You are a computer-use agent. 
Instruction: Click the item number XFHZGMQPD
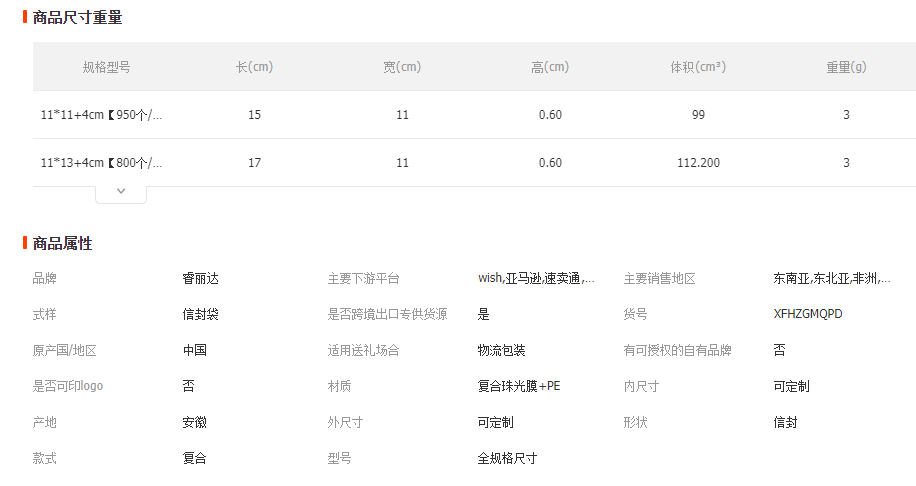click(808, 314)
